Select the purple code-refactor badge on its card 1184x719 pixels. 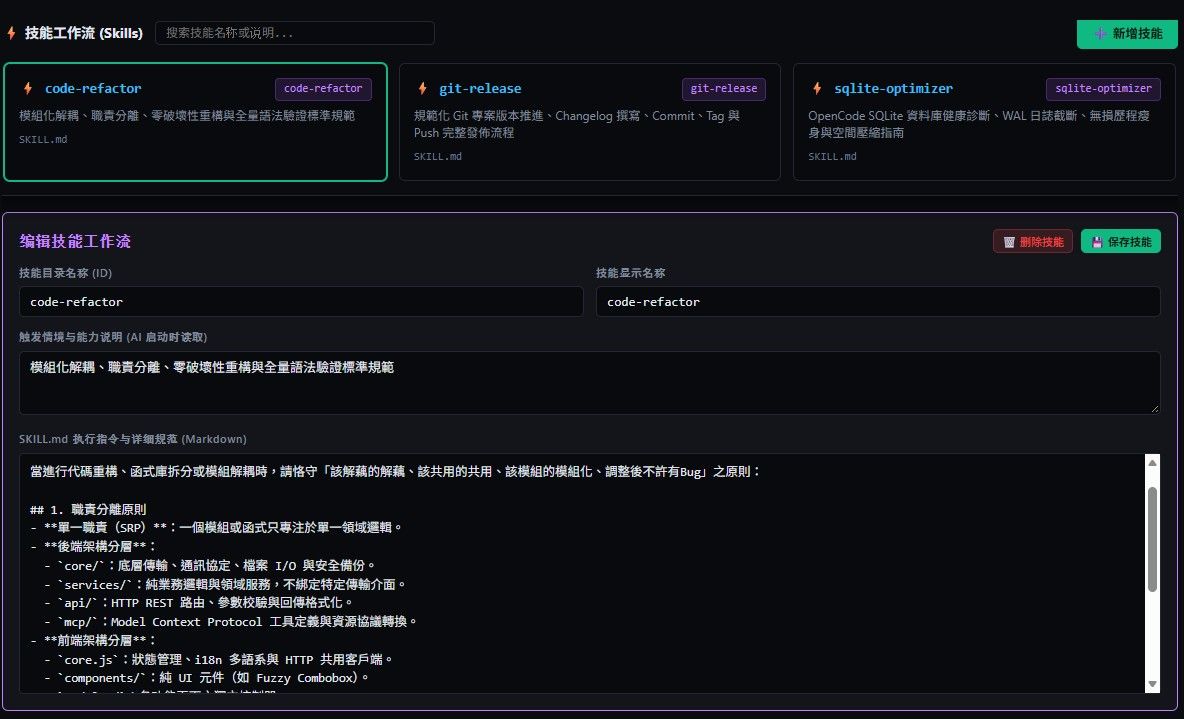(323, 88)
